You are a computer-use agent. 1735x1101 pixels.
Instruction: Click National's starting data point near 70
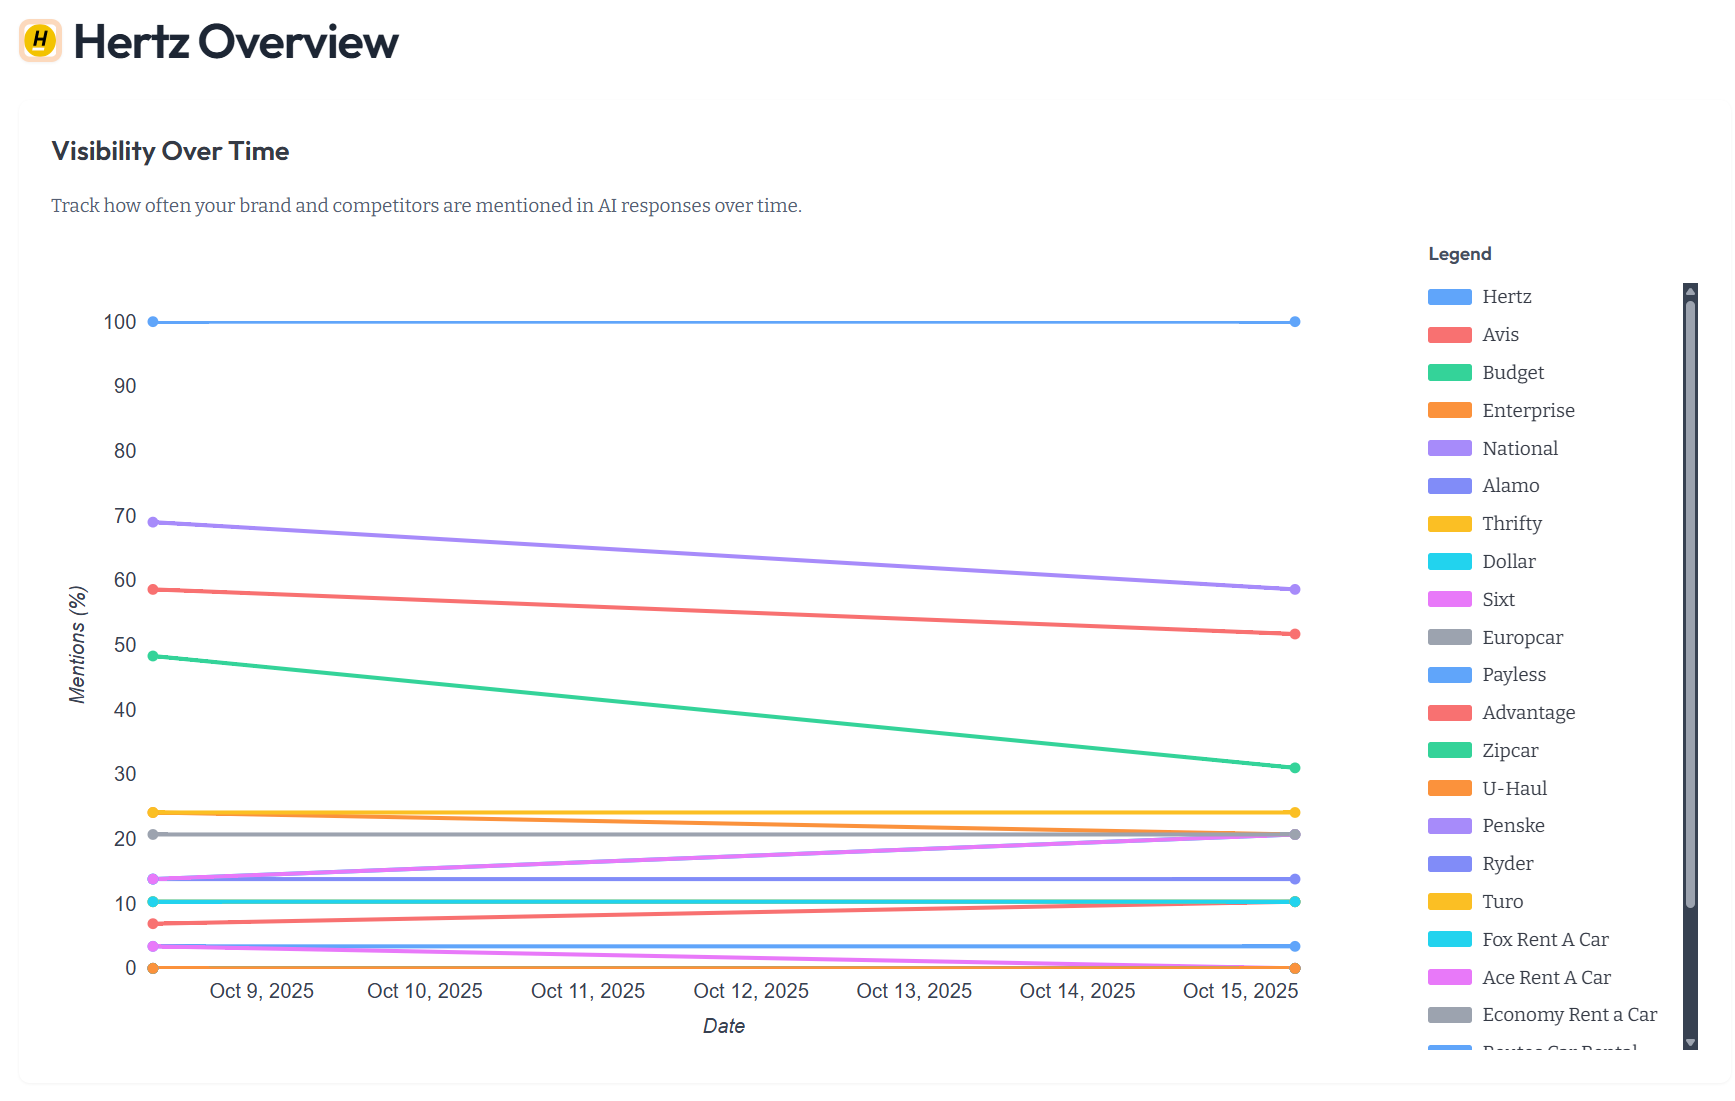pos(153,522)
